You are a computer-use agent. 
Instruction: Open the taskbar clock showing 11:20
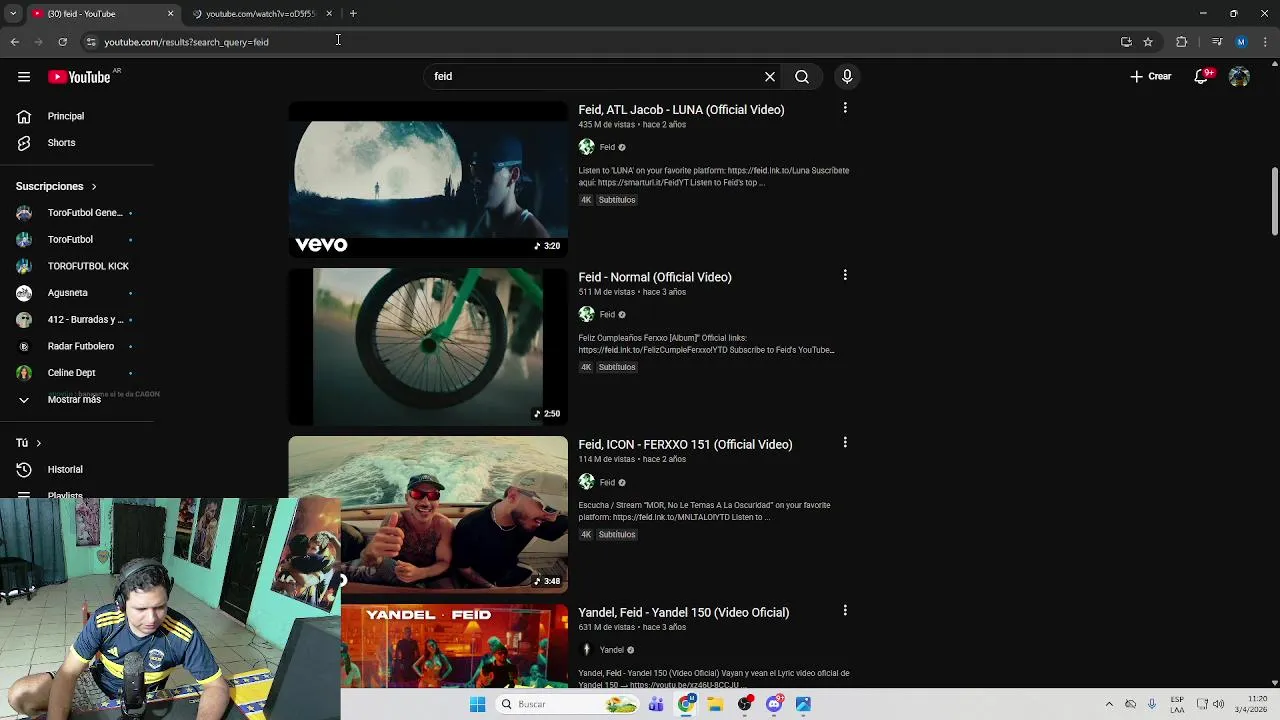click(1251, 704)
